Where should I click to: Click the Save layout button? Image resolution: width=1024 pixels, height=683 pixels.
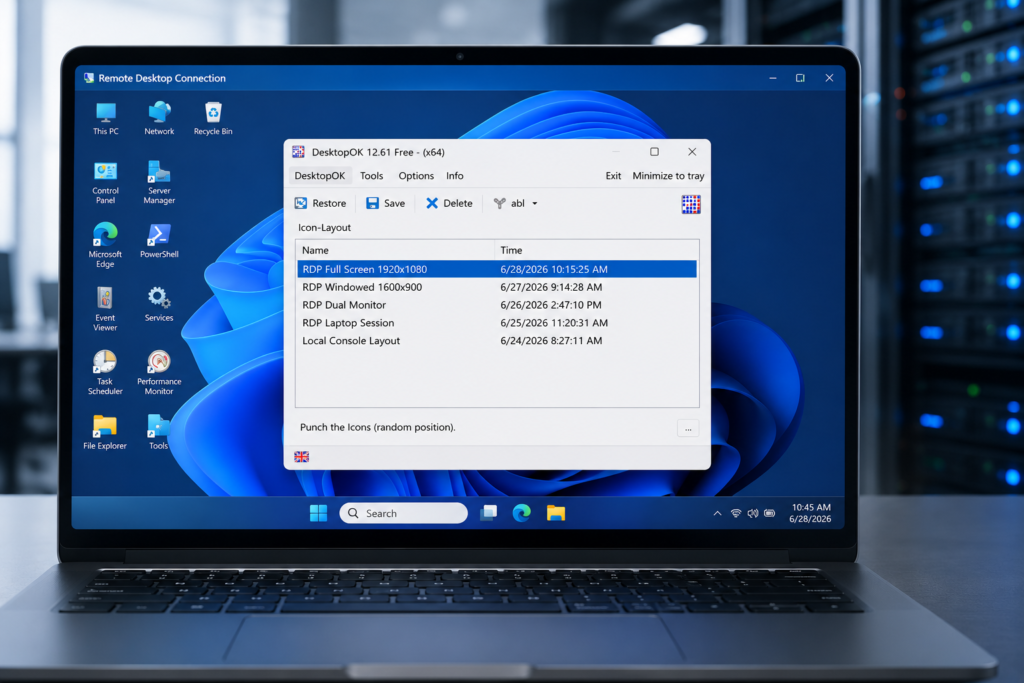[385, 204]
